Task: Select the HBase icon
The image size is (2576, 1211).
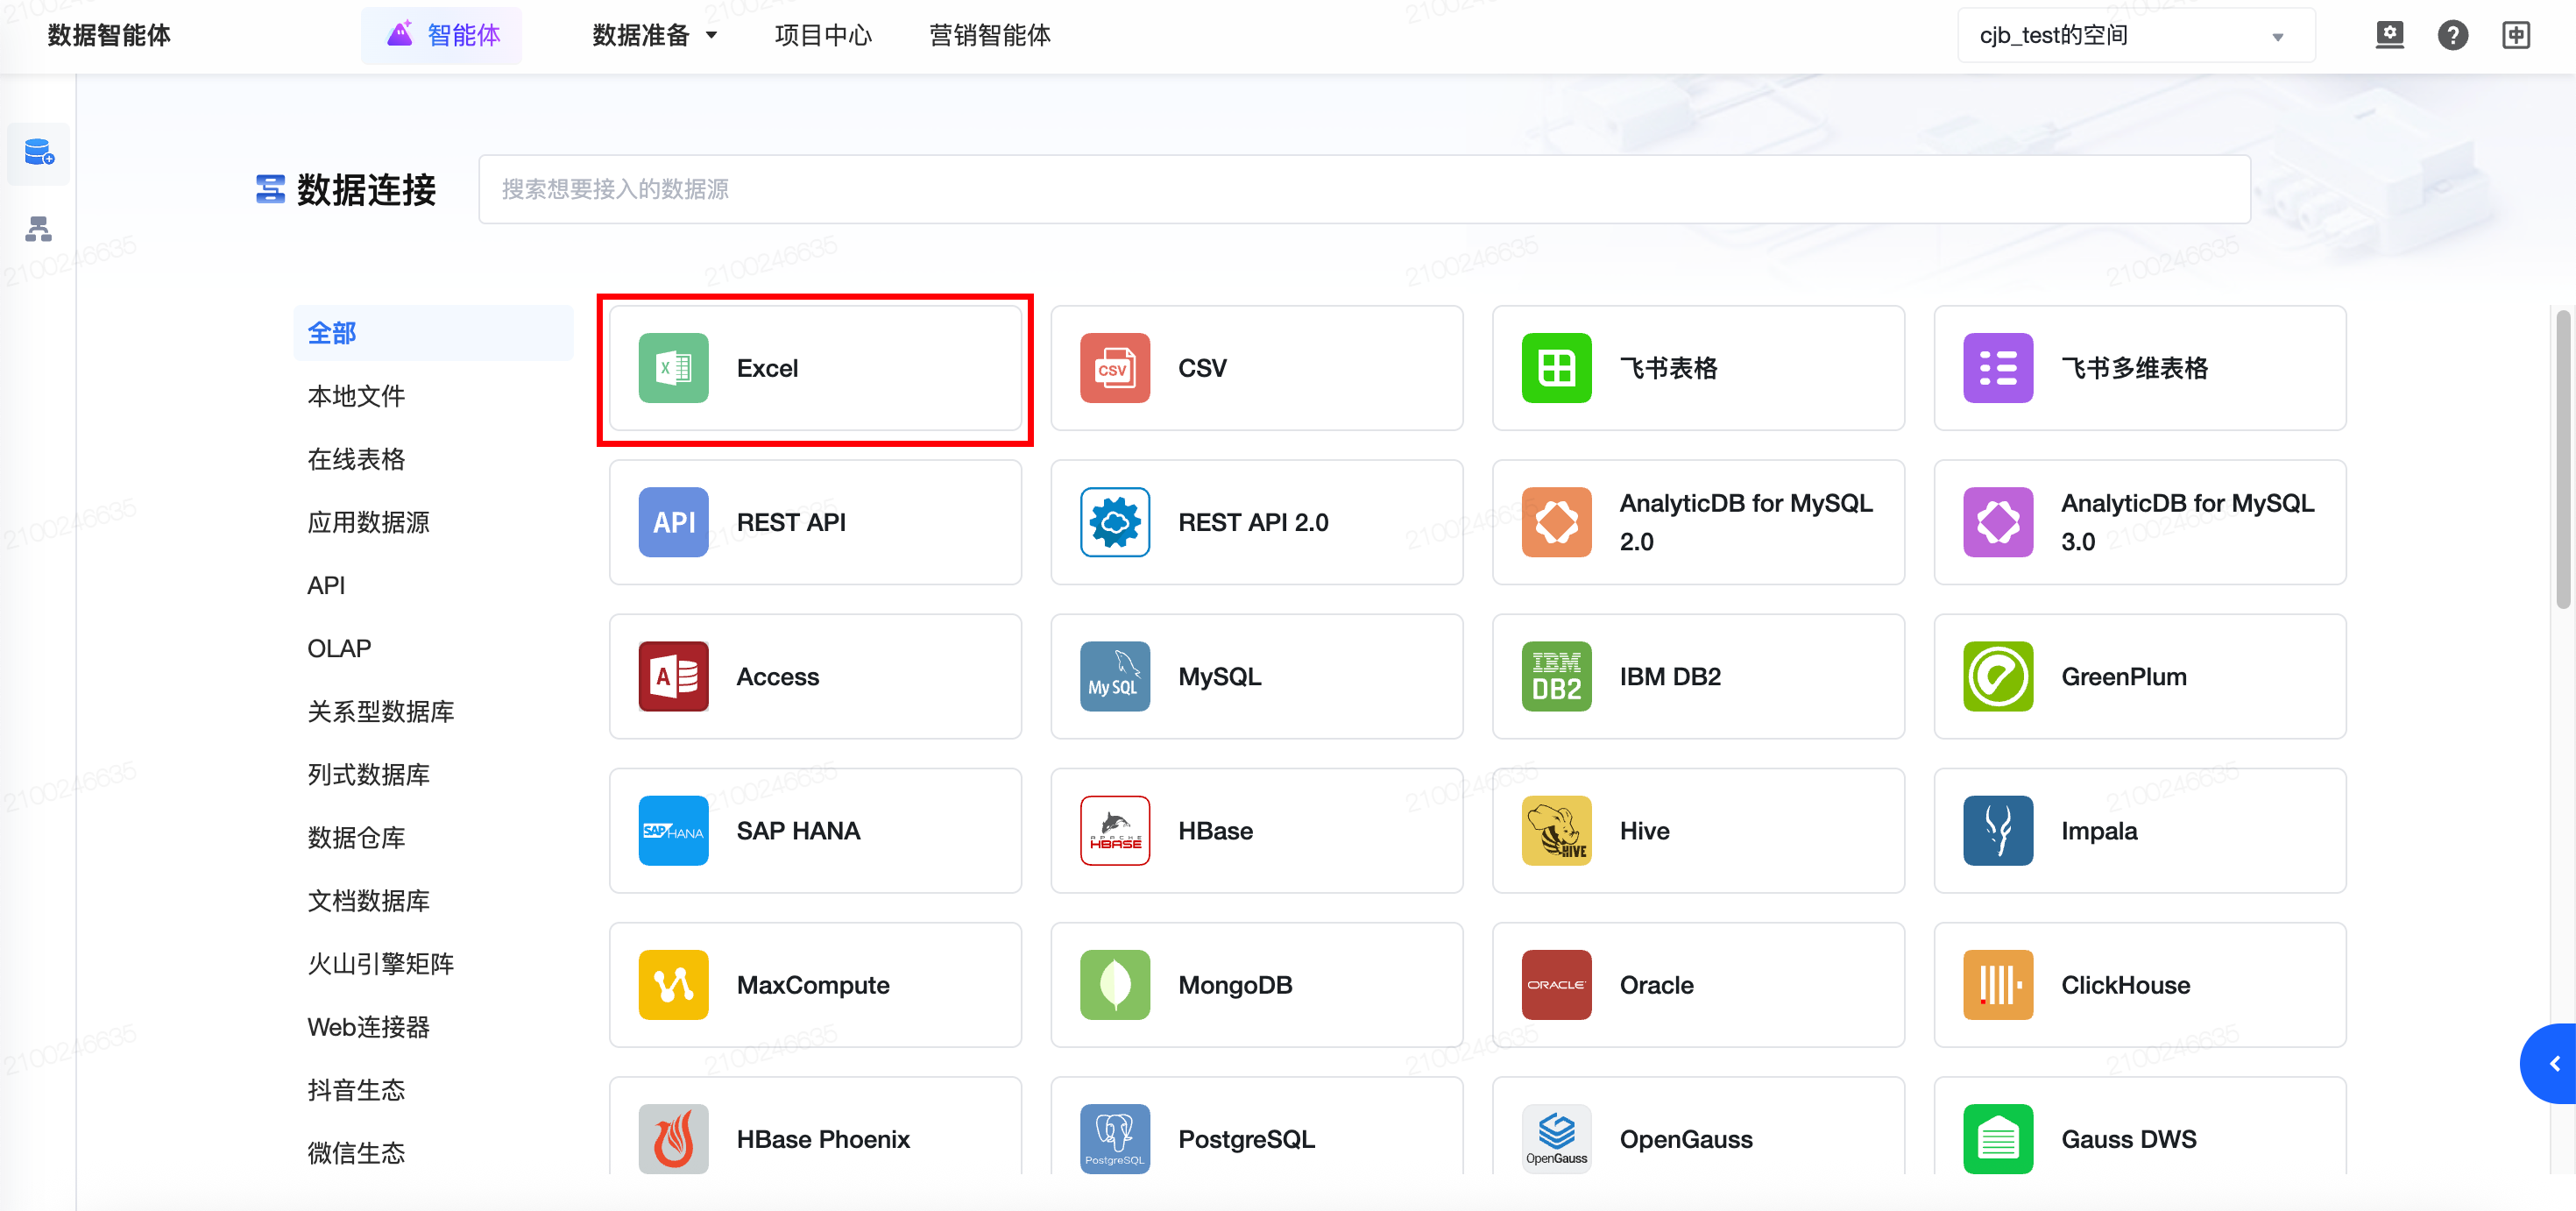Action: (1115, 830)
